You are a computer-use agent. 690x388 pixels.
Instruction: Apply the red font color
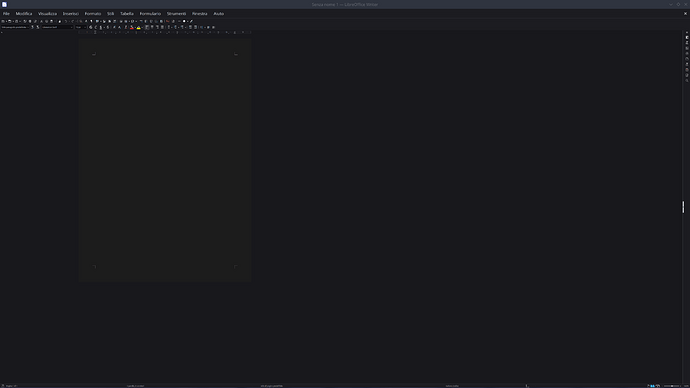[132, 27]
